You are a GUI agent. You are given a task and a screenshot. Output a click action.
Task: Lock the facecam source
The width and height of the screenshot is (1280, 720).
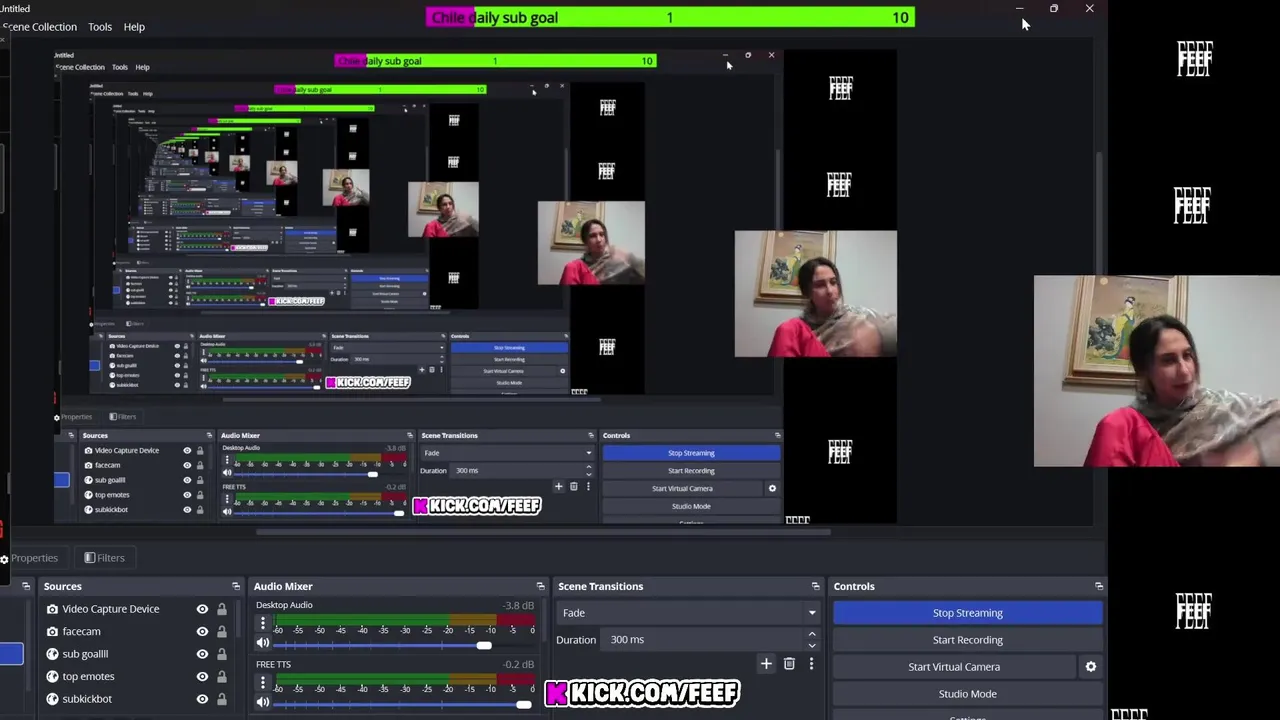click(x=222, y=631)
